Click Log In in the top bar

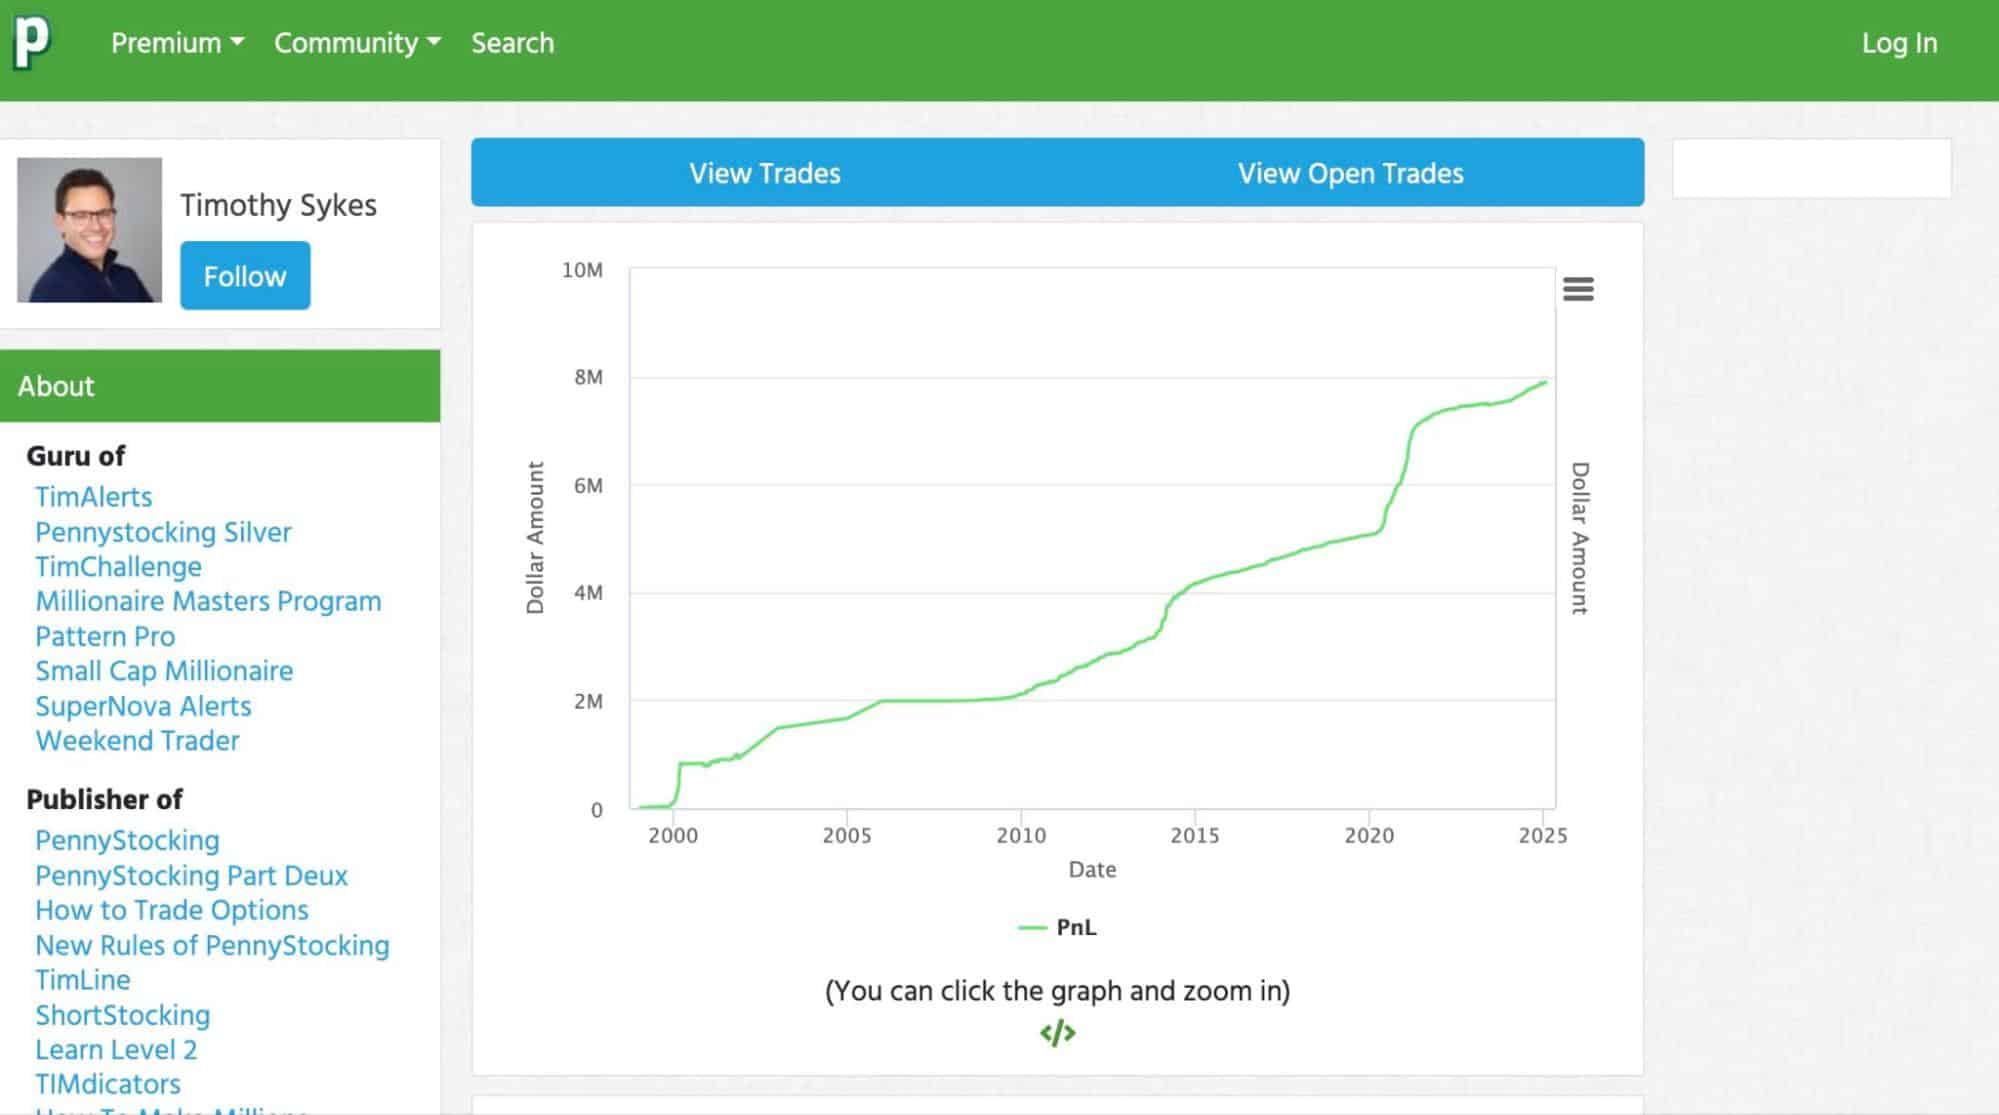tap(1898, 43)
